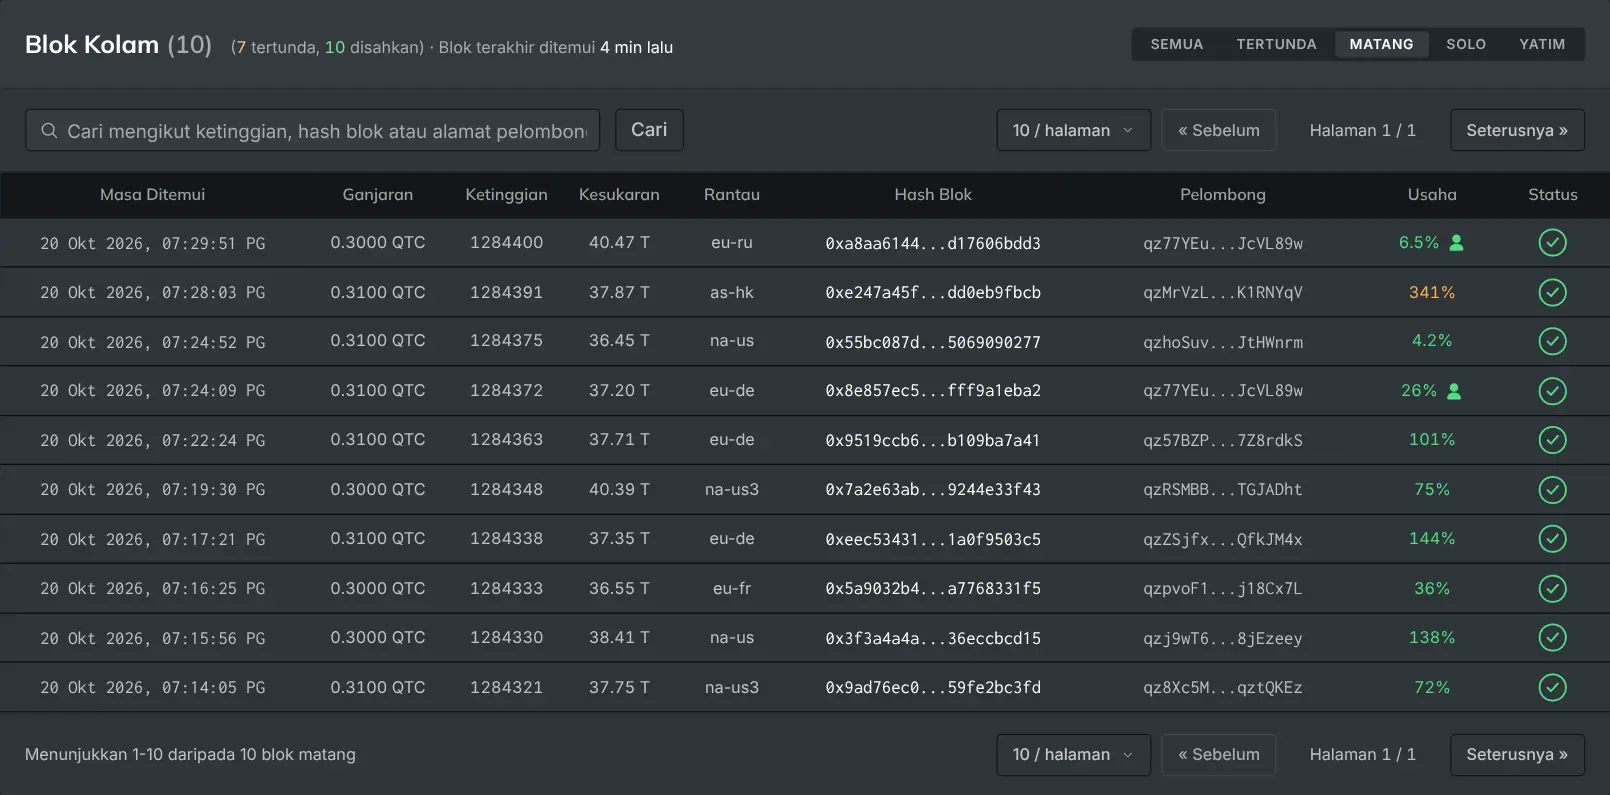Click the status checkmark for block 1284321
The image size is (1610, 795).
[x=1552, y=688]
